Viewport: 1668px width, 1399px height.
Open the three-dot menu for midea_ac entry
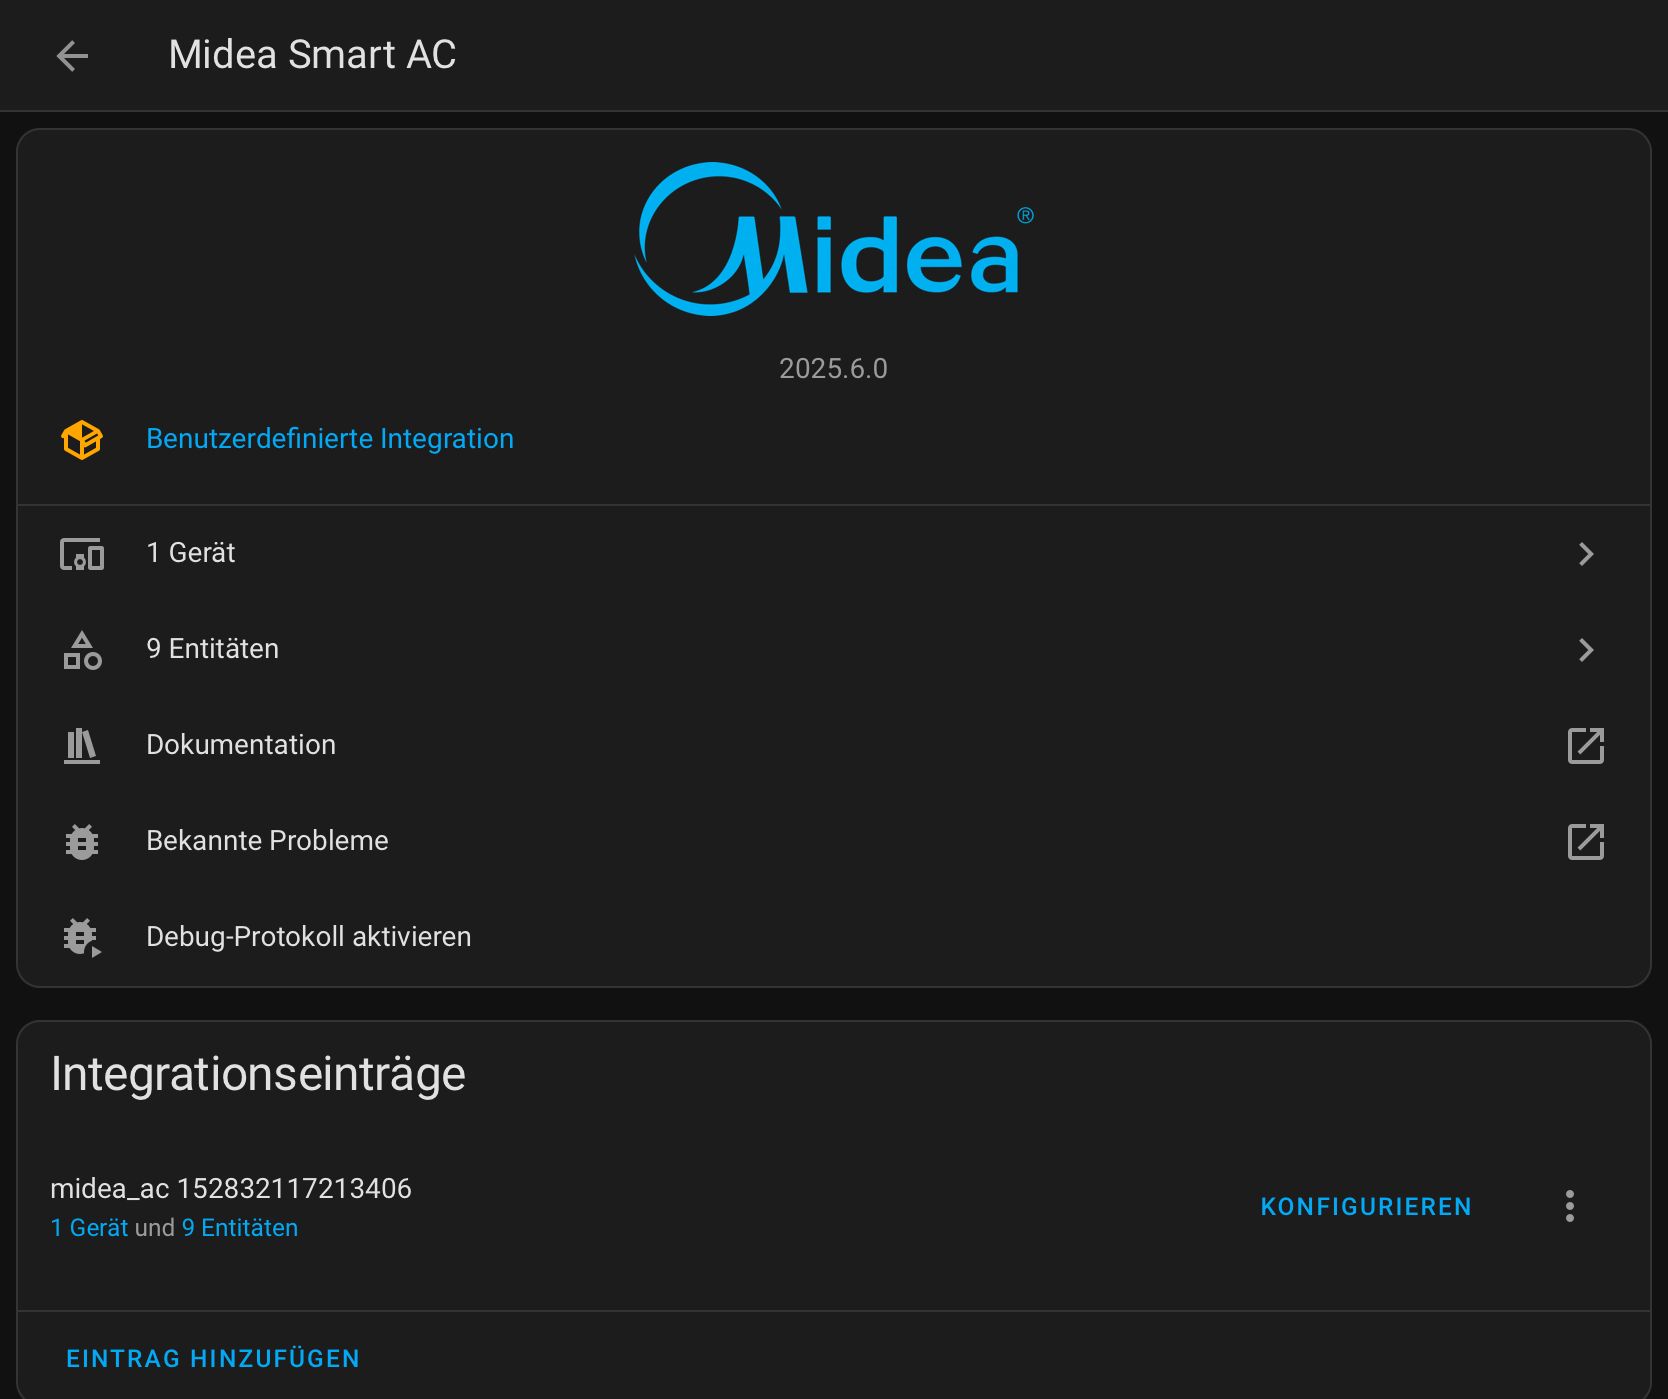[x=1570, y=1206]
